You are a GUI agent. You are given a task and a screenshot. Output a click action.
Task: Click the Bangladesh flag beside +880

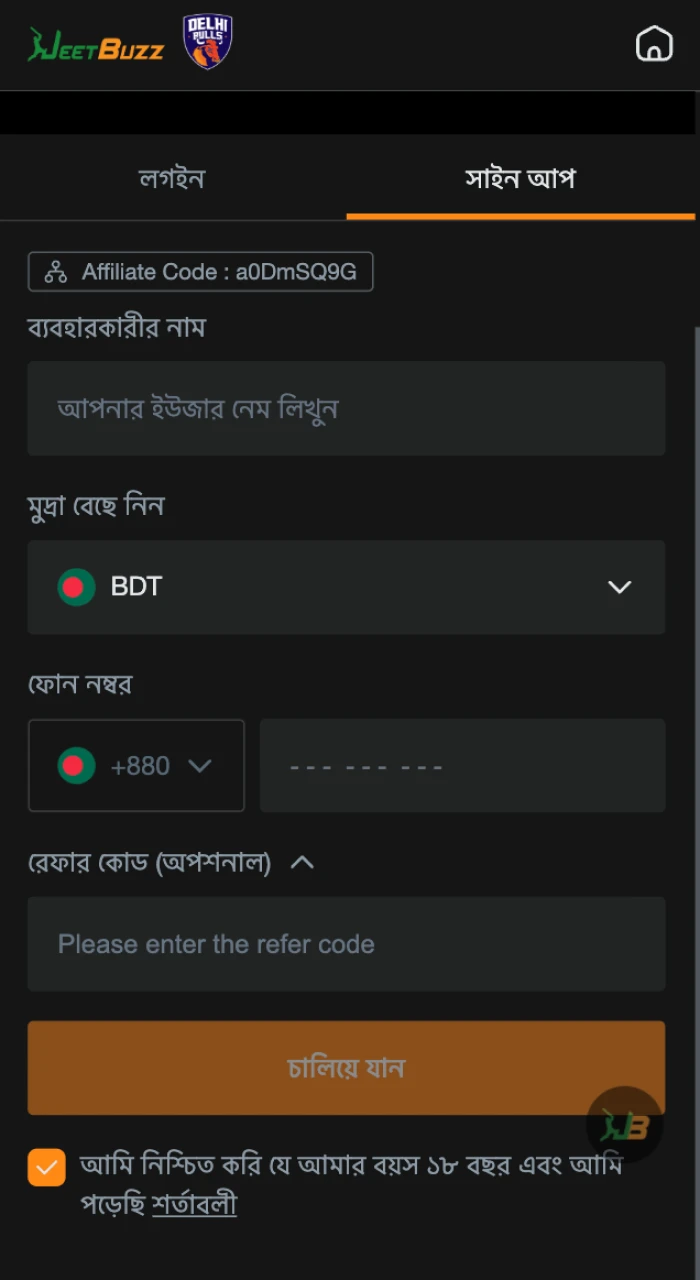coord(75,765)
